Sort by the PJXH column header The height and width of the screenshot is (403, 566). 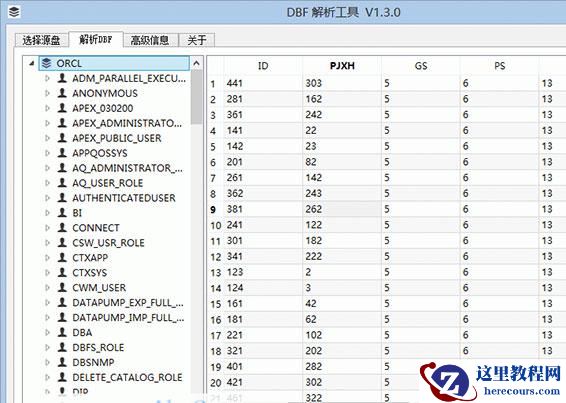point(342,66)
